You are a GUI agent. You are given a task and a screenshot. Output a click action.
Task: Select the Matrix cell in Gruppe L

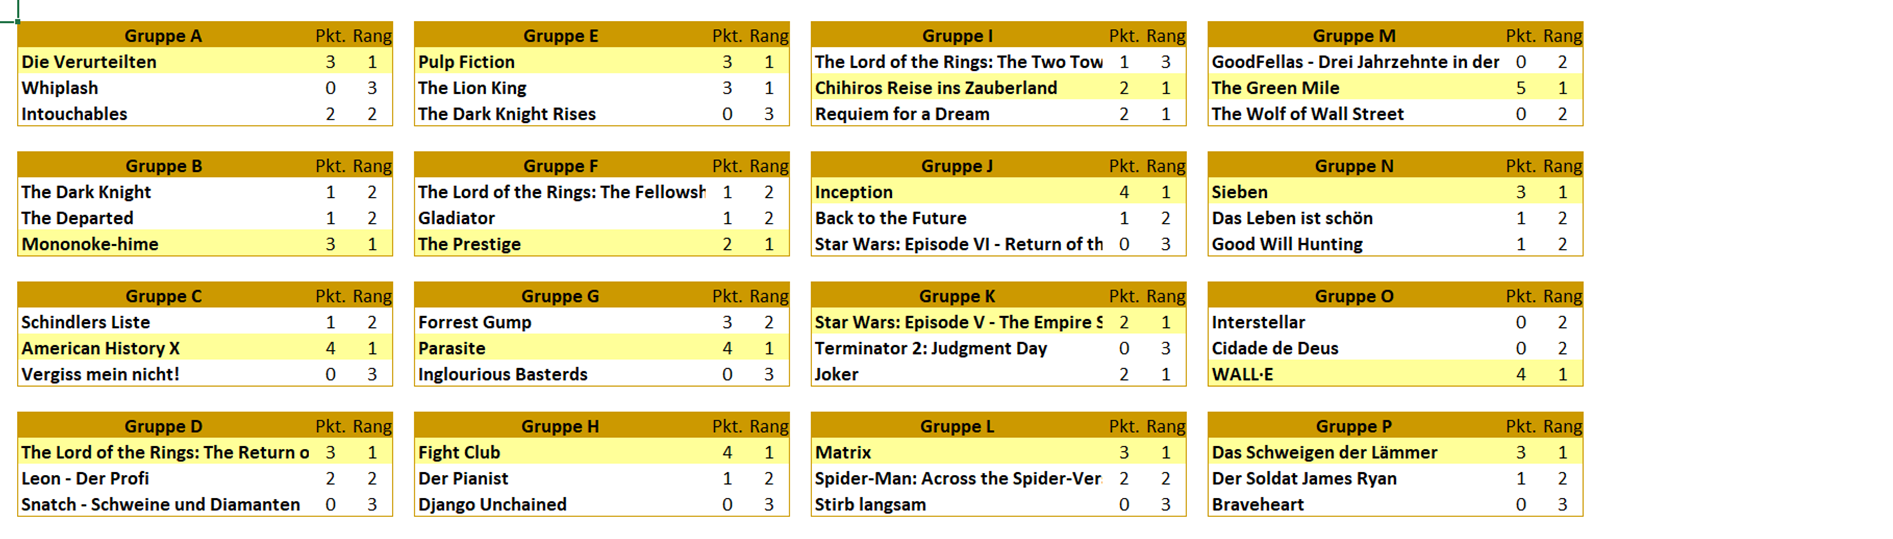(957, 451)
